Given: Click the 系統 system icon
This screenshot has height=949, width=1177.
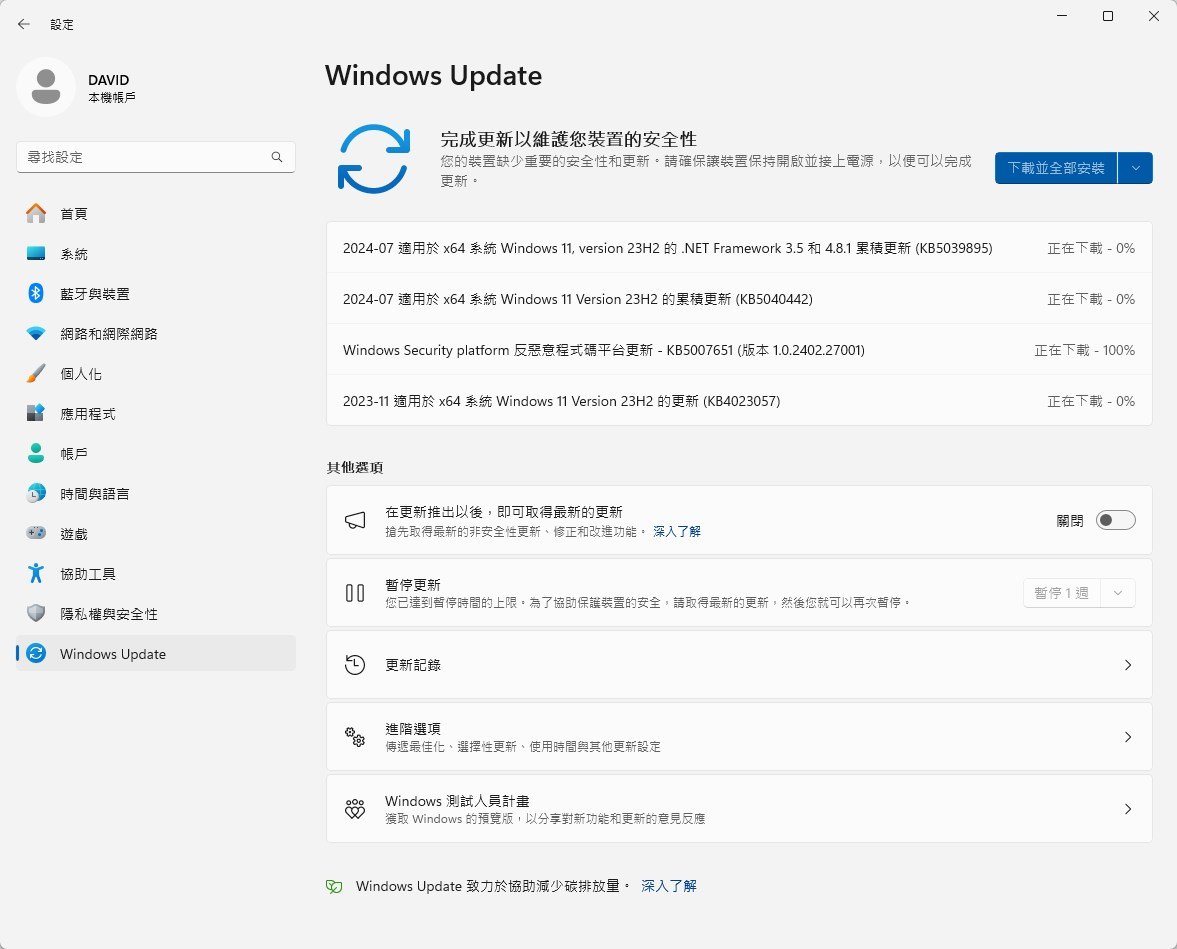Looking at the screenshot, I should tap(36, 254).
